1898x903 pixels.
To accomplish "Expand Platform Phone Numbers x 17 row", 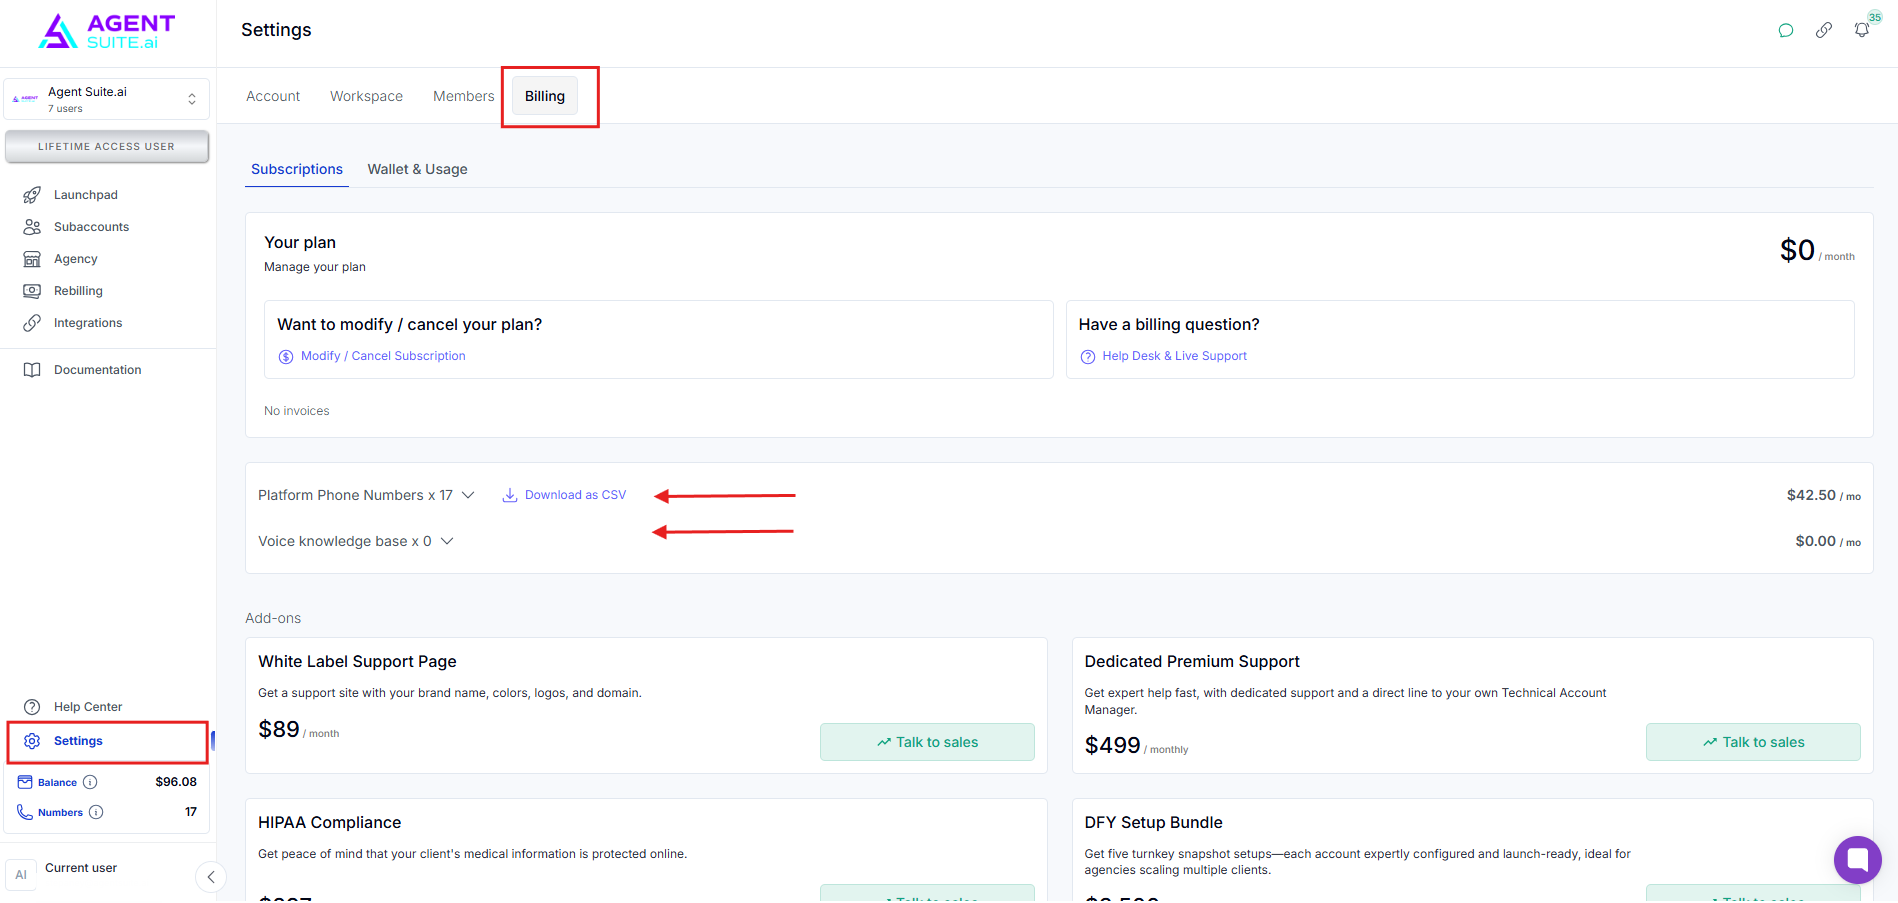I will (468, 495).
